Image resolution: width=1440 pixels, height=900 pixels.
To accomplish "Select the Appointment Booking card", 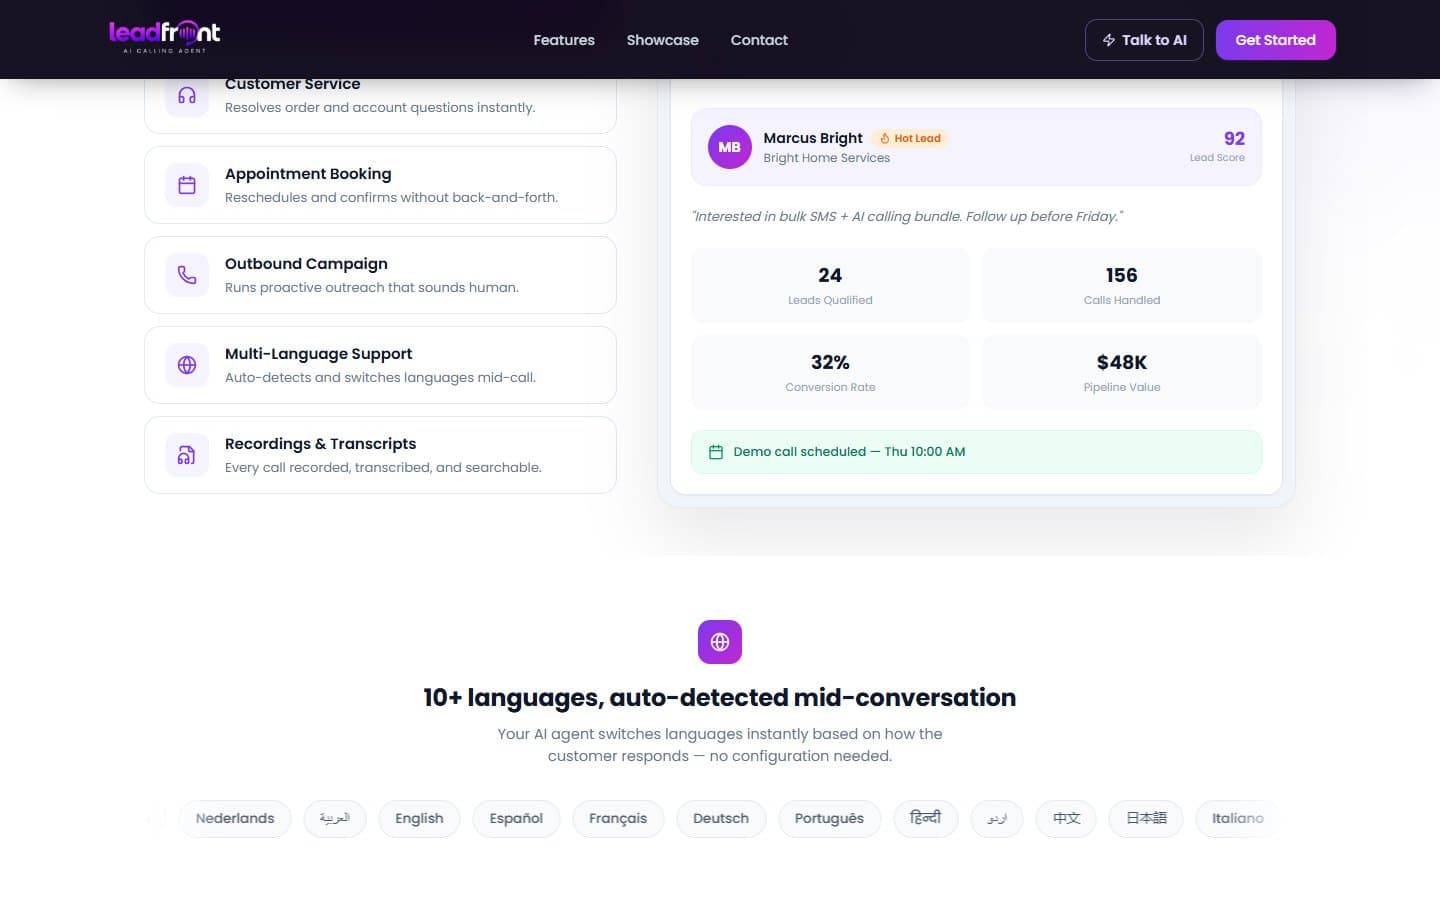I will (x=380, y=185).
